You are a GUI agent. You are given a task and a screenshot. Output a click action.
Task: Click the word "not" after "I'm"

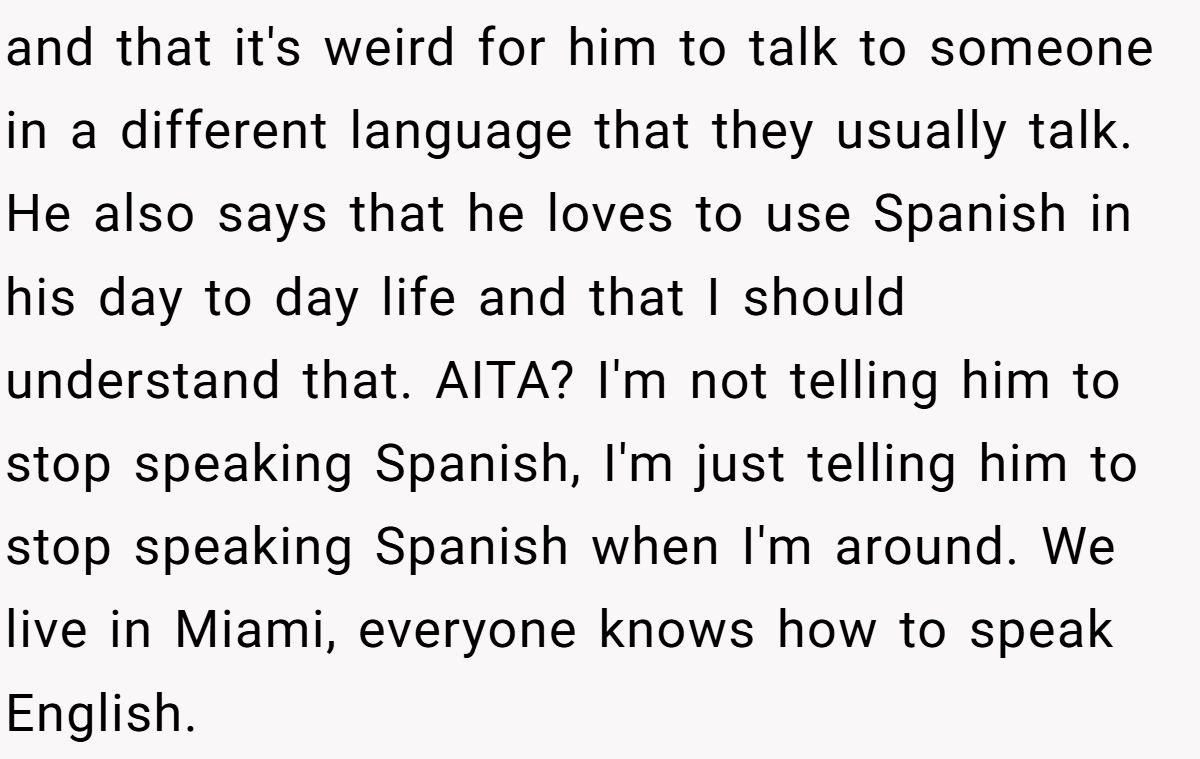point(729,382)
